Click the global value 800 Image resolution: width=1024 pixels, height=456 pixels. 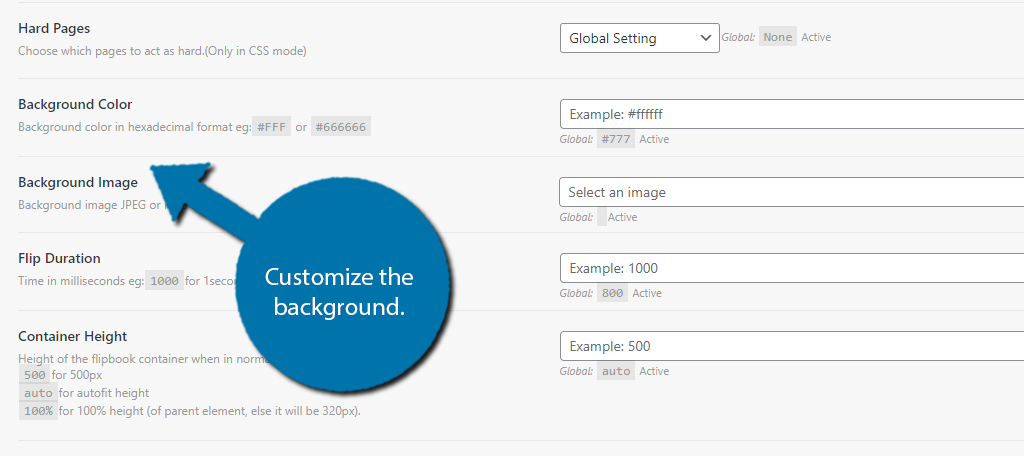tap(613, 293)
